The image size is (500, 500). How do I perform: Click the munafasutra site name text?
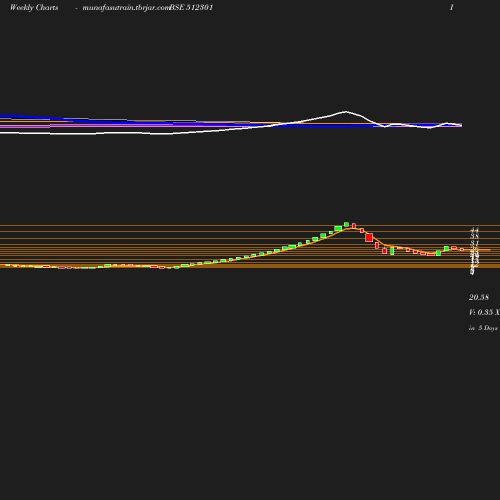coord(126,8)
